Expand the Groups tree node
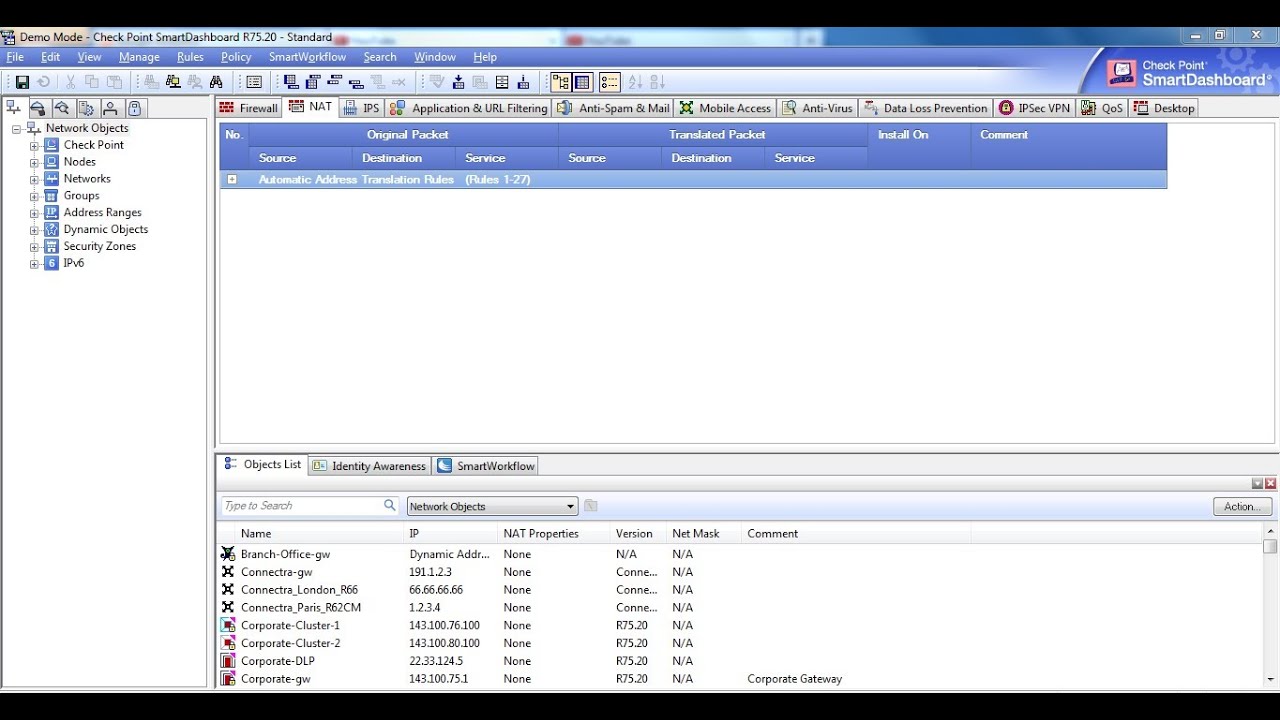Screen dimensions: 1280x720 (x=34, y=196)
